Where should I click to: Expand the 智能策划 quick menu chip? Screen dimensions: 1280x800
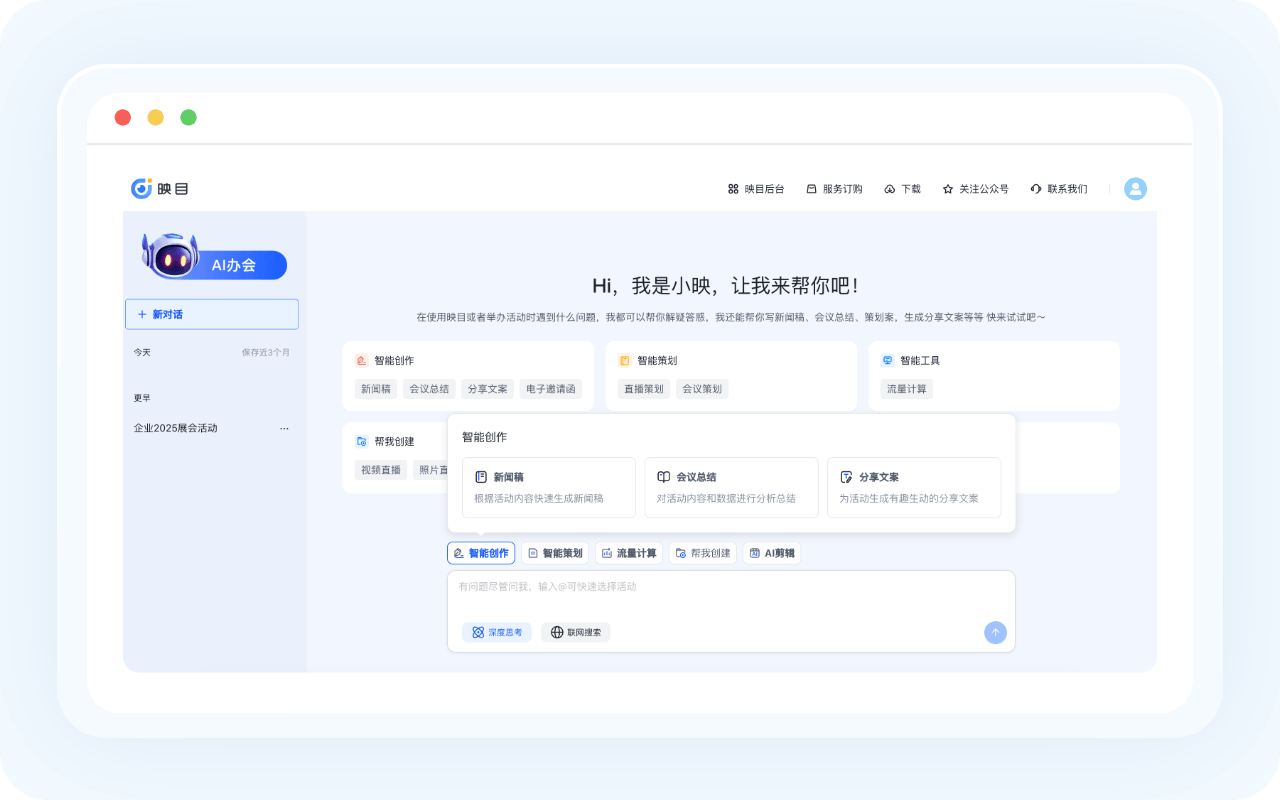(555, 553)
